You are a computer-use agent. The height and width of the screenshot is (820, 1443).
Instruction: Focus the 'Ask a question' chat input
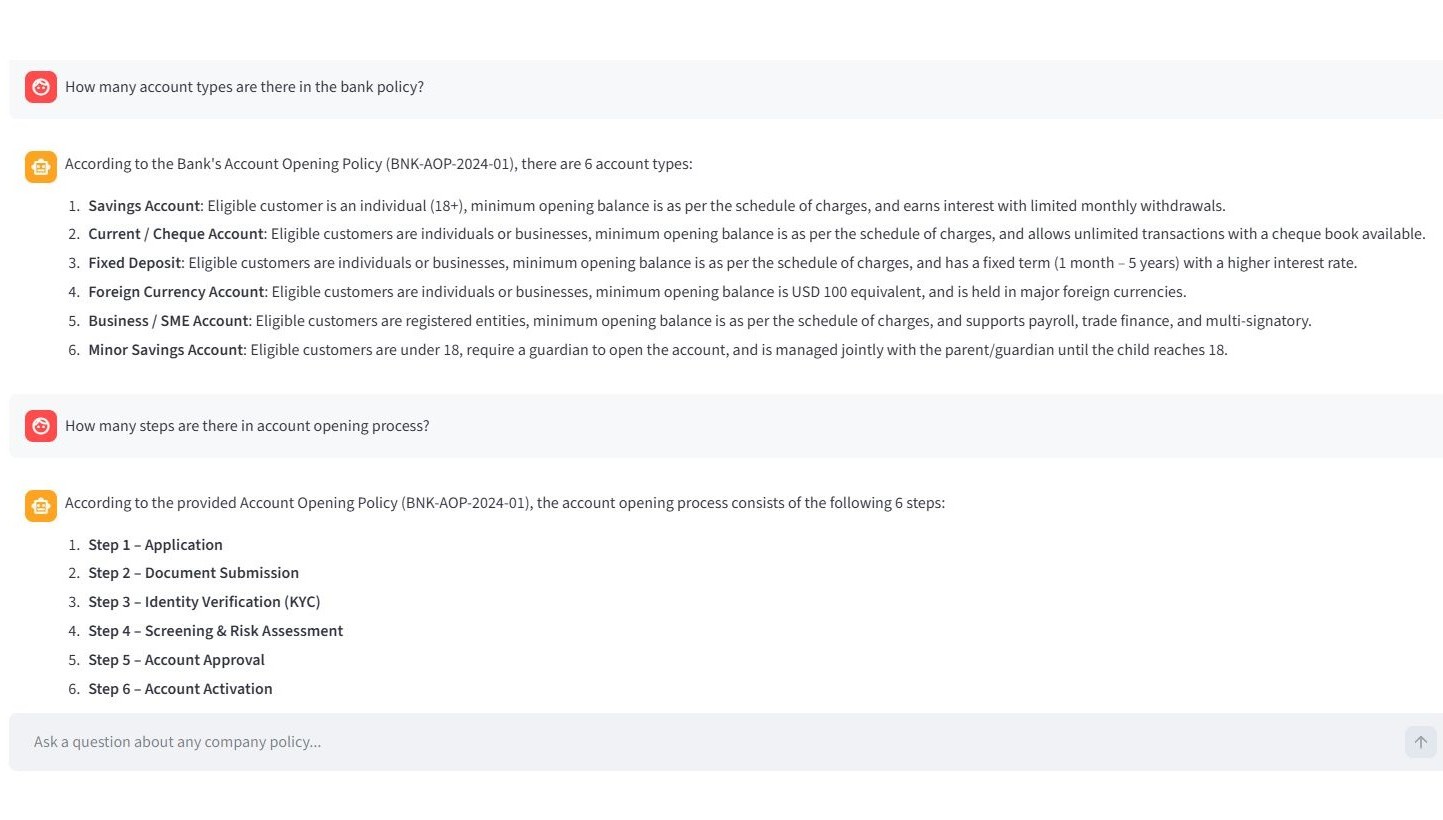click(700, 742)
